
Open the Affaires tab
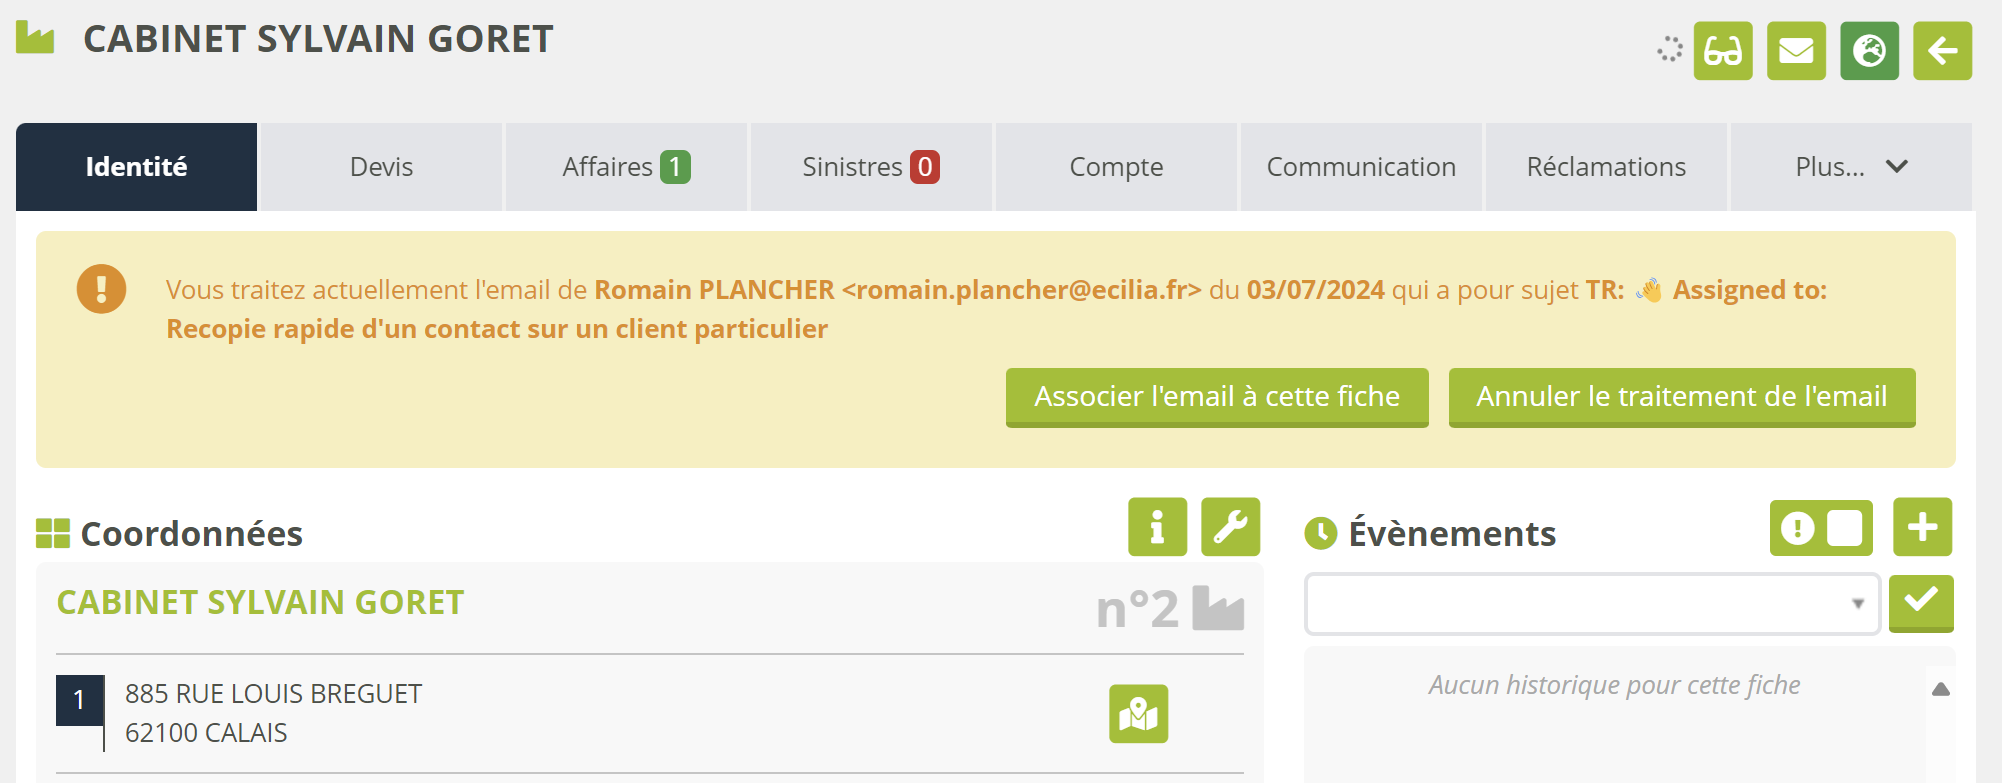(626, 167)
